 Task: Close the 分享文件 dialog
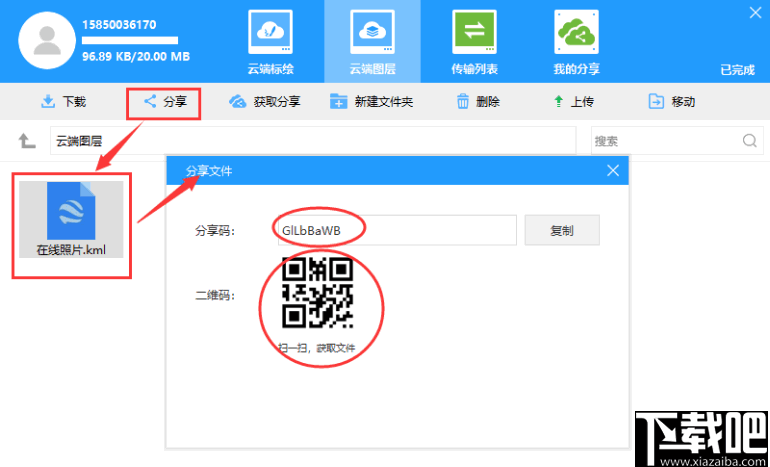[613, 170]
